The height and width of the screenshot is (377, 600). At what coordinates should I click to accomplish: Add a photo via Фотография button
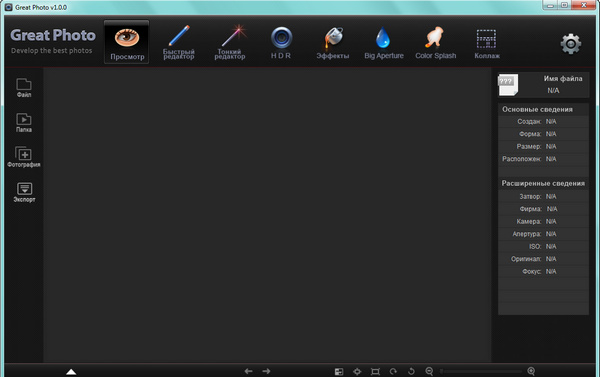tap(24, 157)
